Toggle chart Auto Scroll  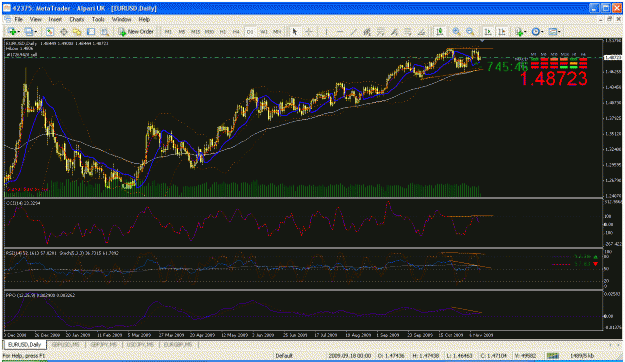coord(487,31)
